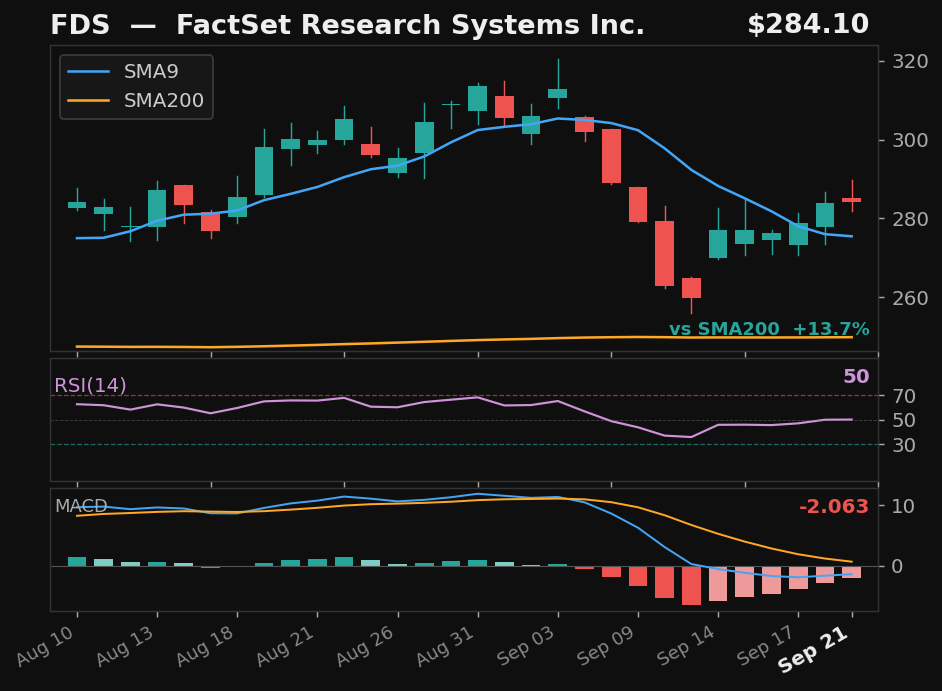The width and height of the screenshot is (942, 691).
Task: Click the 320 price axis label
Action: point(910,61)
